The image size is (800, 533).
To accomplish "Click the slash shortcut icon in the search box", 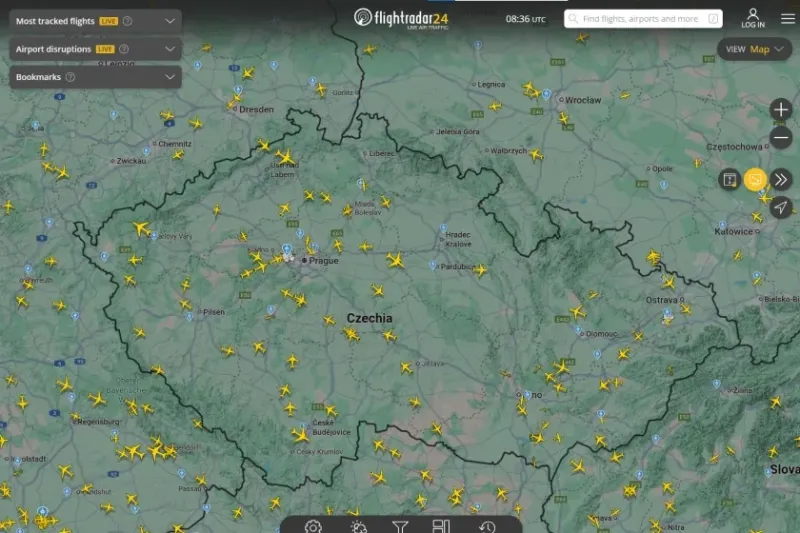I will tap(713, 19).
